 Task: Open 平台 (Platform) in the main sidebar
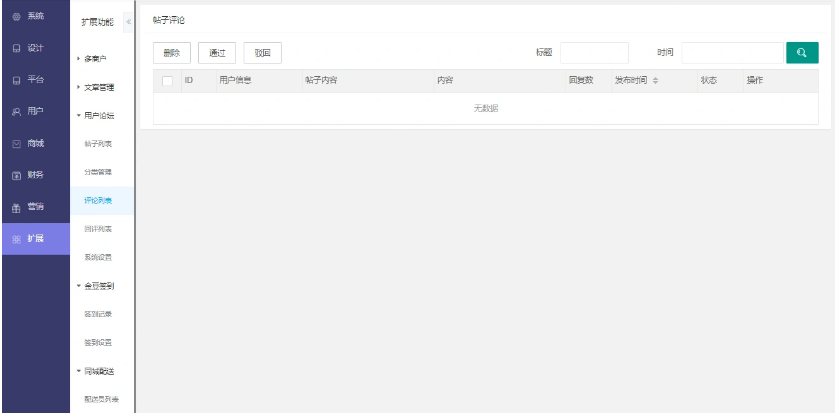point(35,80)
